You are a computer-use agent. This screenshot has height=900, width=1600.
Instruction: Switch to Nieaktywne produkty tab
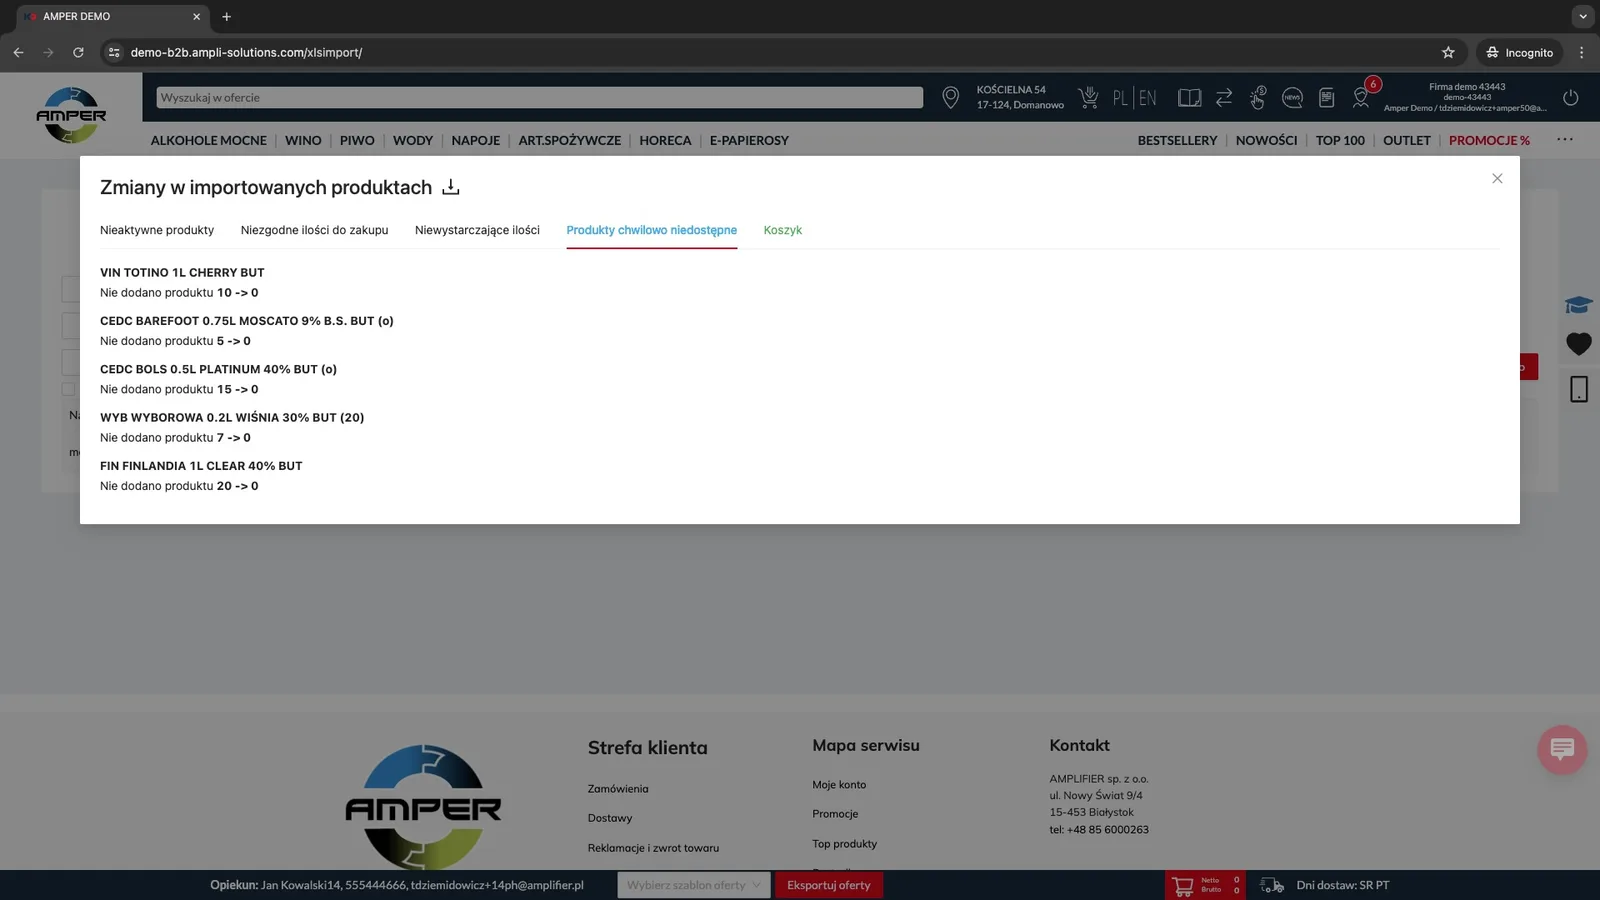157,230
